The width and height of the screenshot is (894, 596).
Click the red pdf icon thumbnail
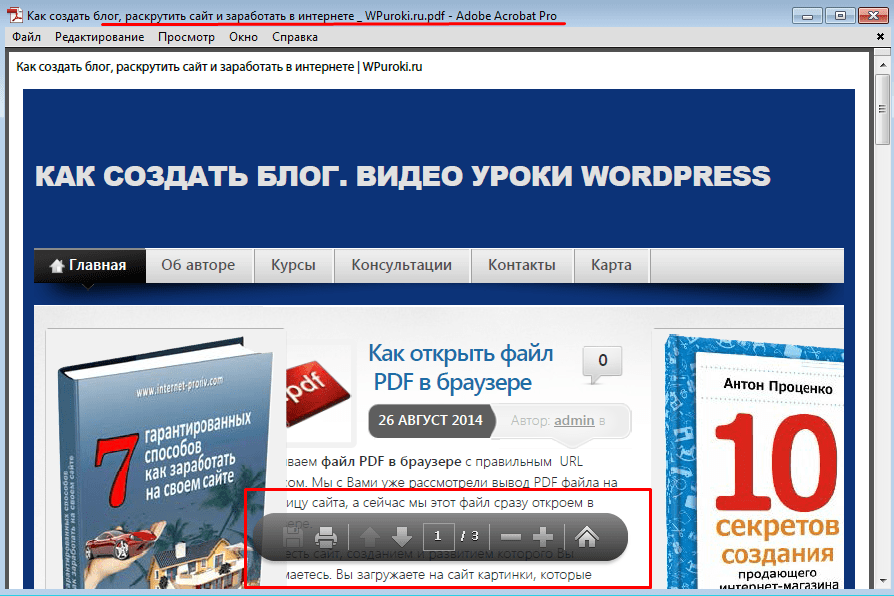[x=317, y=394]
